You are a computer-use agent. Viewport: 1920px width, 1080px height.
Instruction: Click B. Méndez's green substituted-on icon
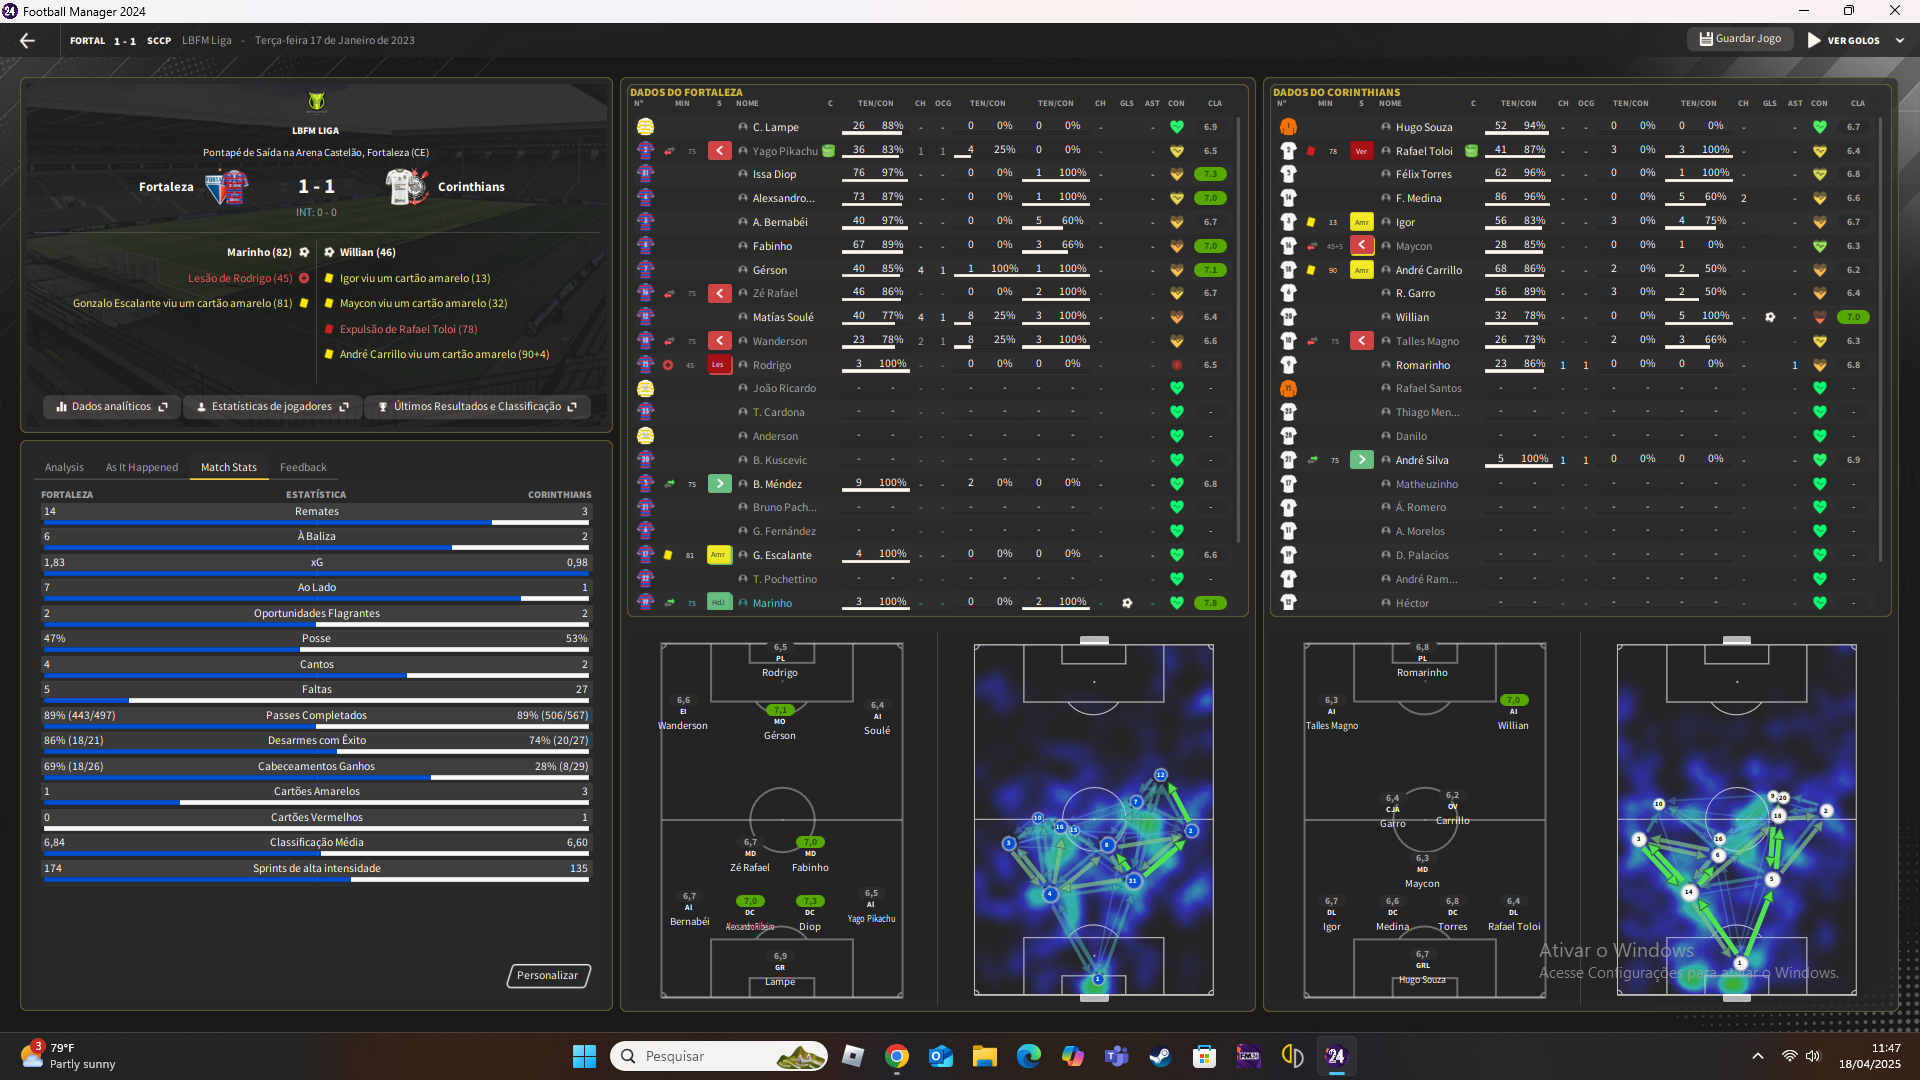coord(719,484)
